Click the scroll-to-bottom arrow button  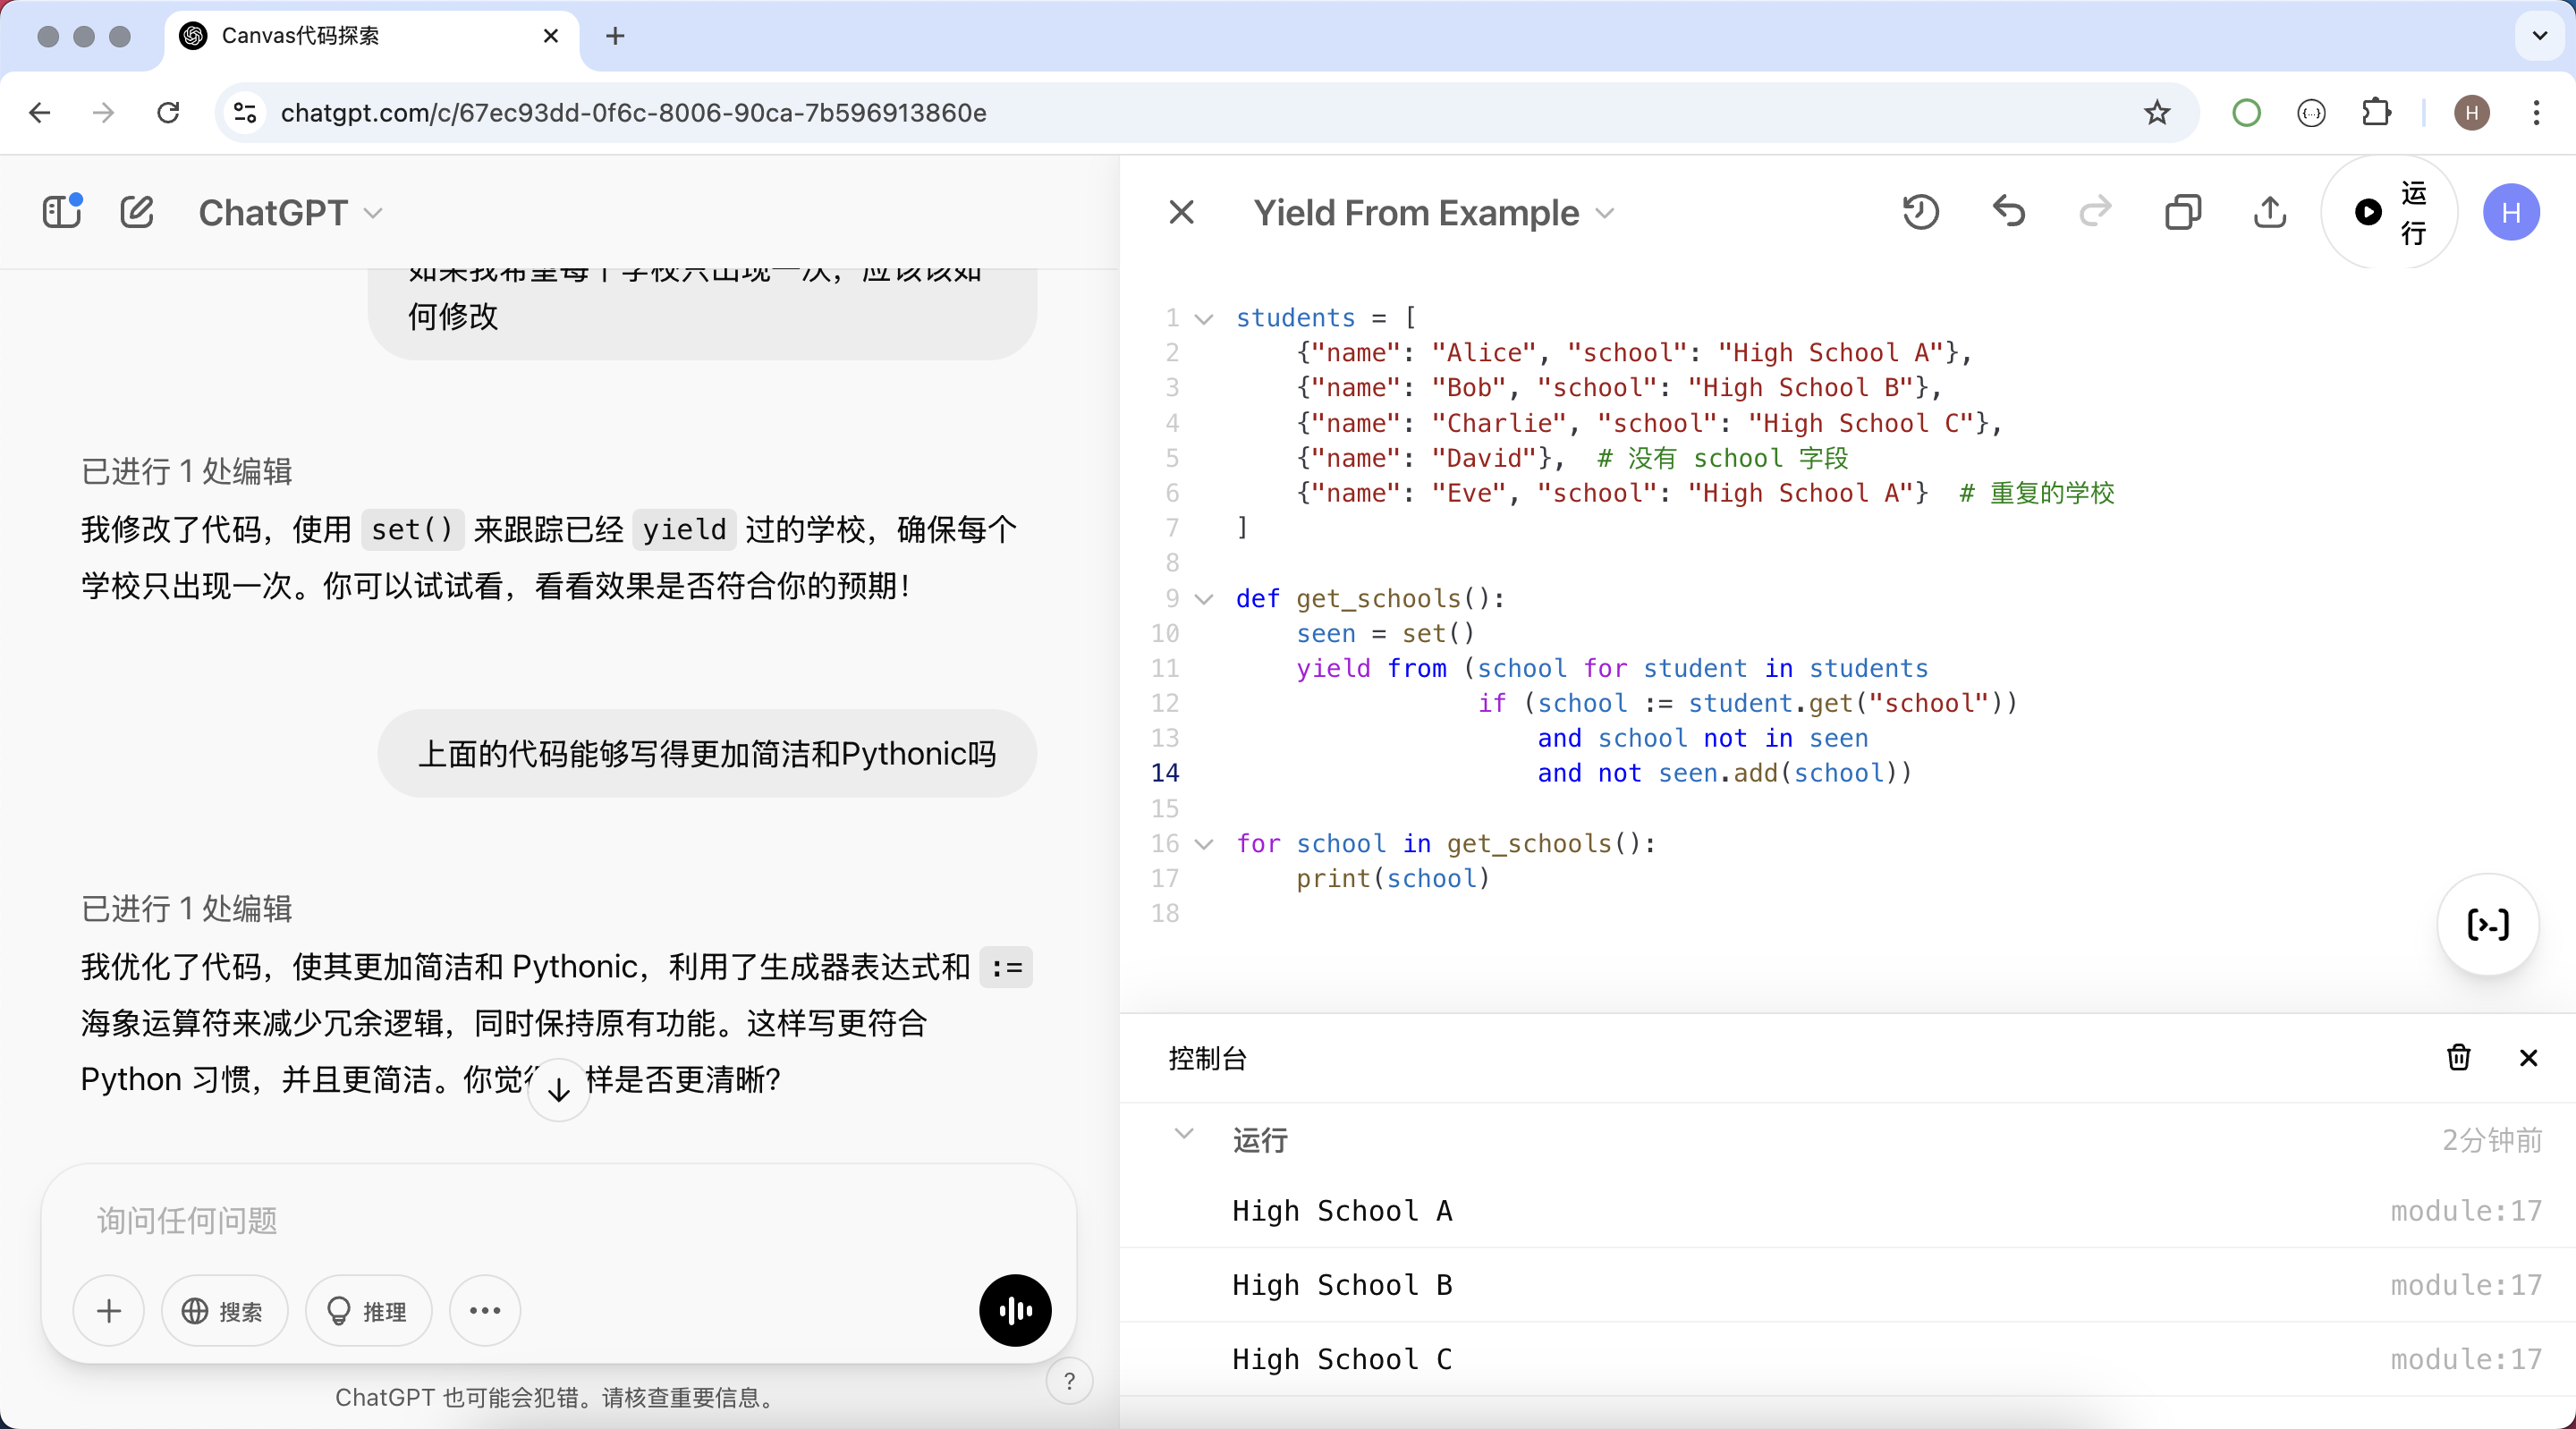click(x=558, y=1090)
